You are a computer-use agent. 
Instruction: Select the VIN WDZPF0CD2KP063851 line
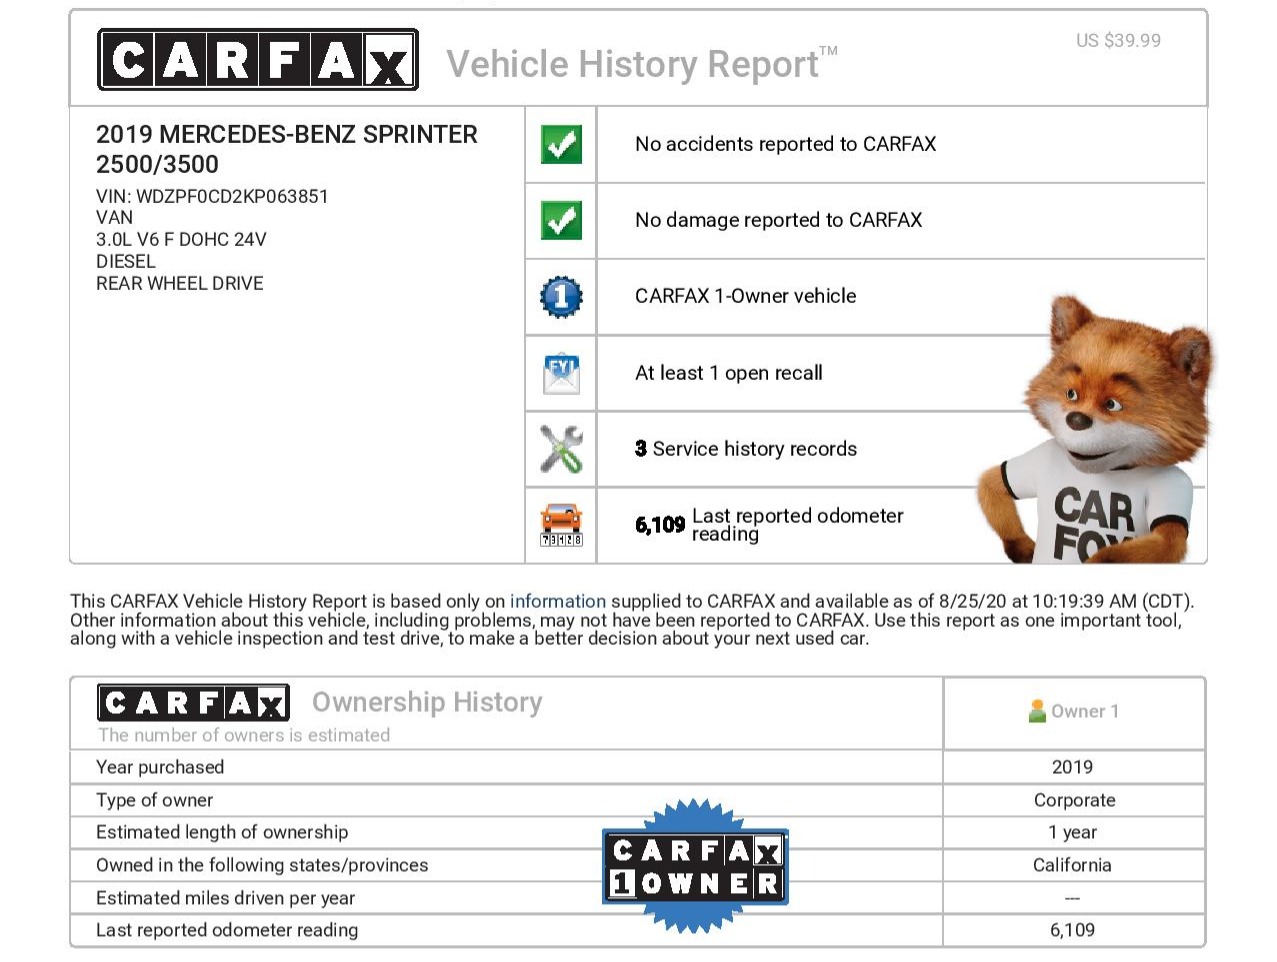point(212,196)
